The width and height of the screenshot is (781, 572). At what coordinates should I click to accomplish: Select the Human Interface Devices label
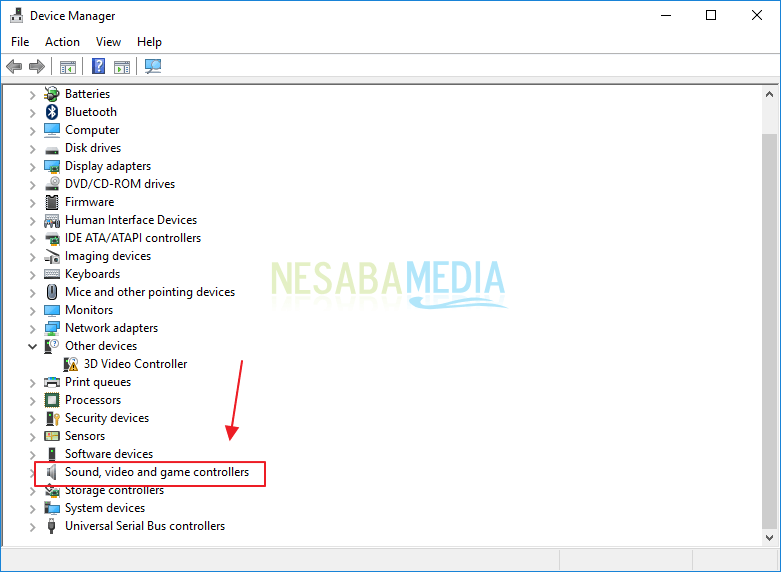coord(130,220)
